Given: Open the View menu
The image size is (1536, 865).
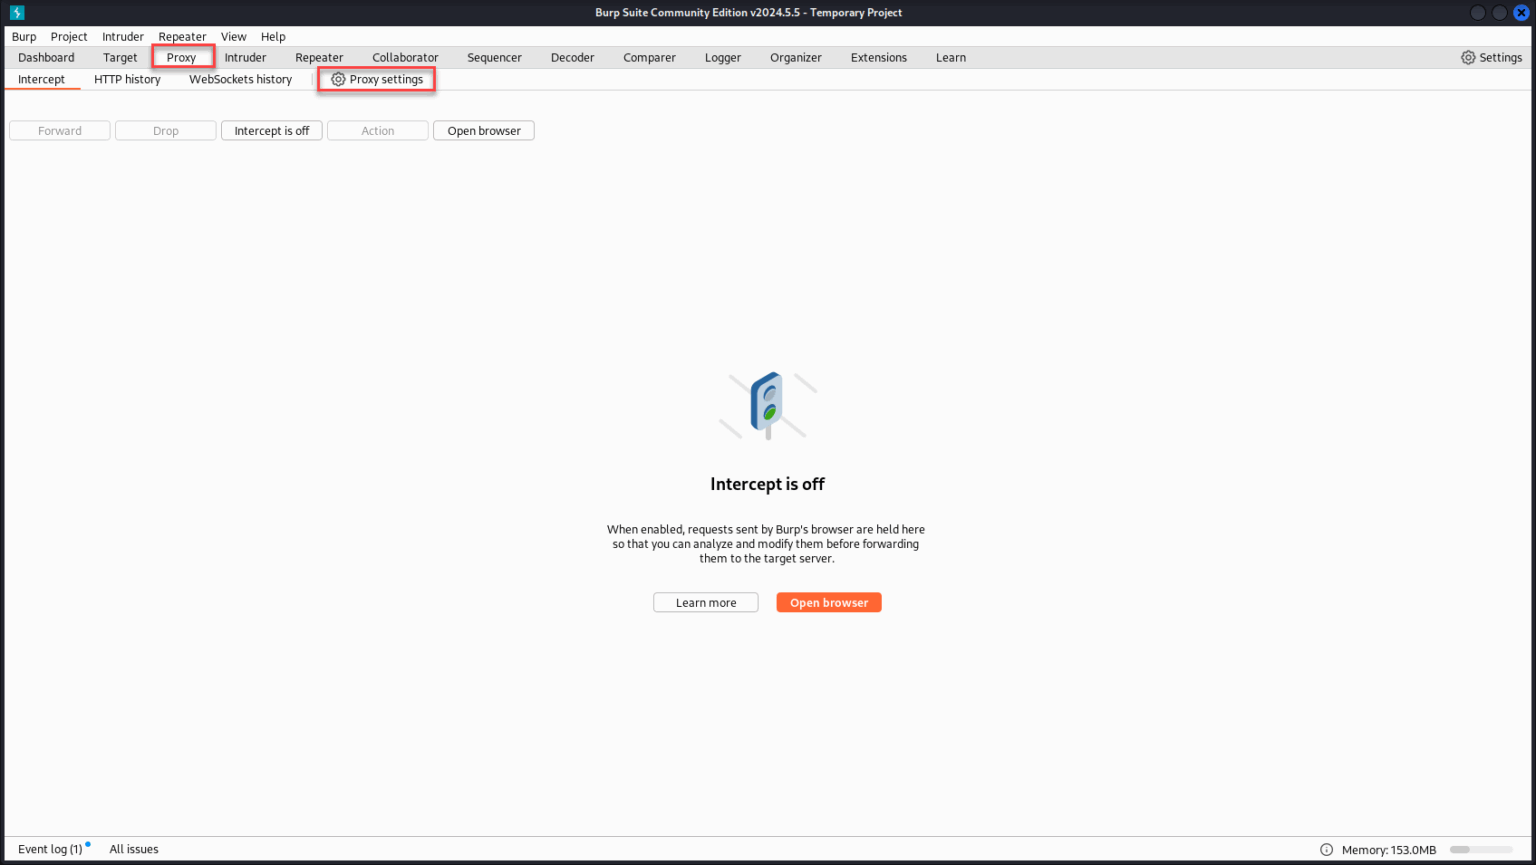Looking at the screenshot, I should (233, 36).
